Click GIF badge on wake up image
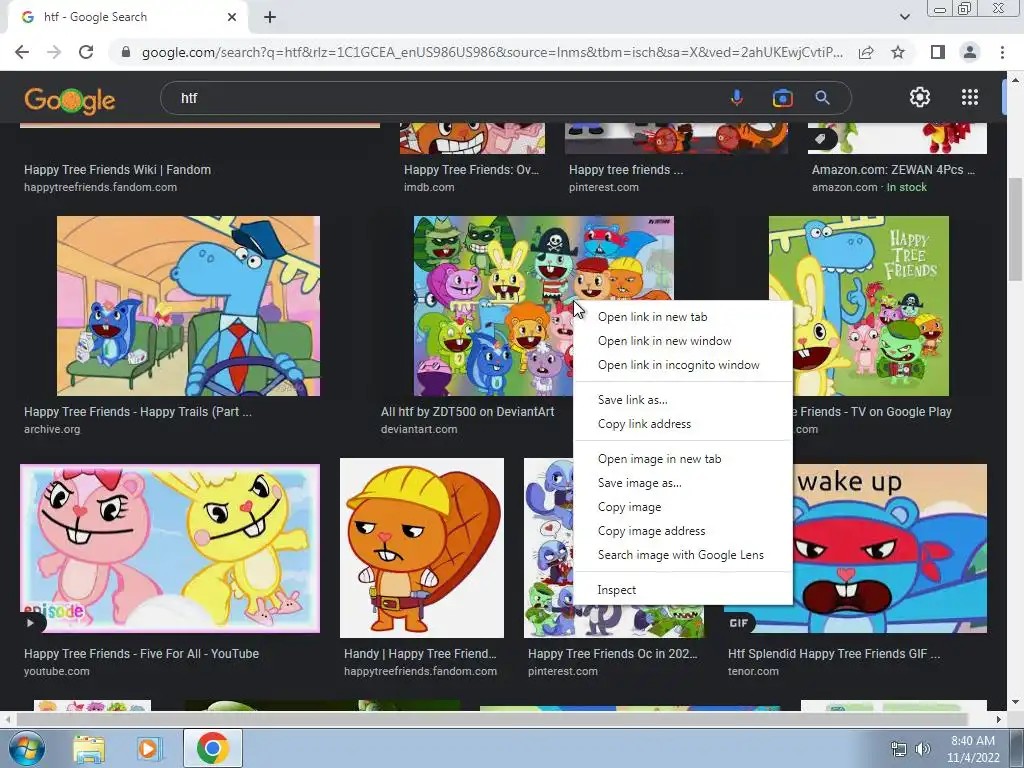 click(x=739, y=623)
